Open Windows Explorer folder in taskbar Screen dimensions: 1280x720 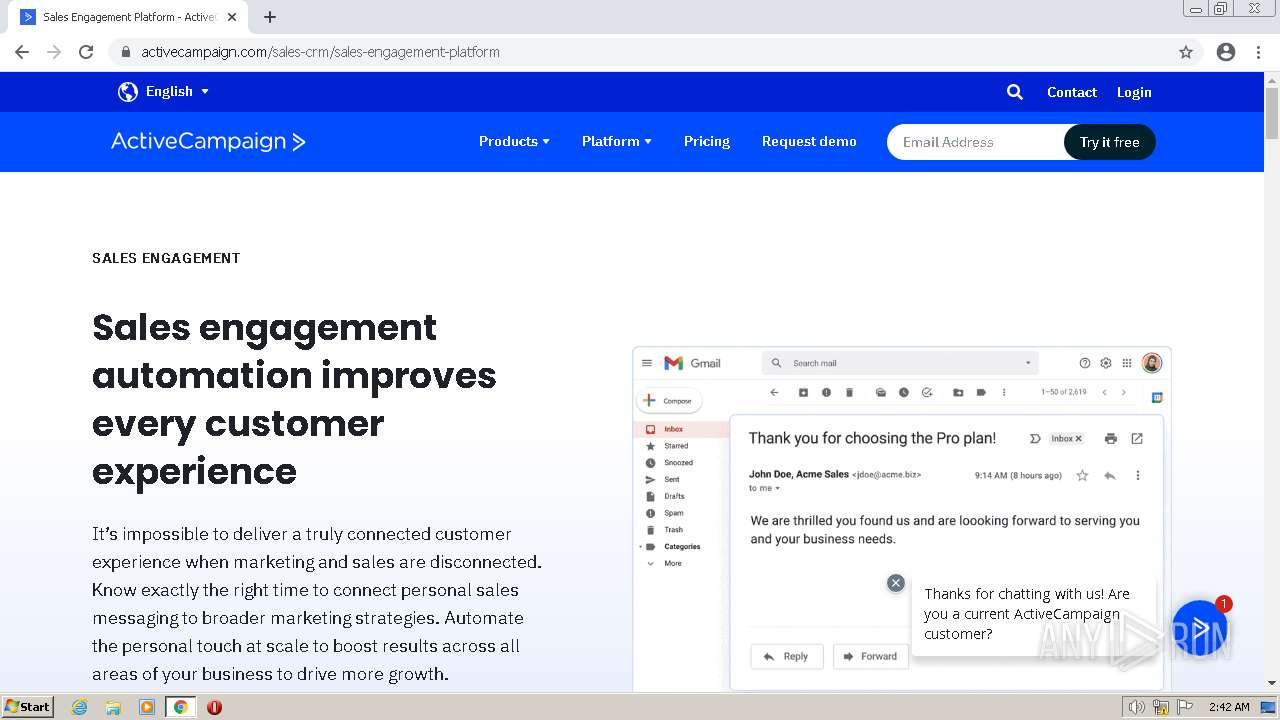point(113,707)
